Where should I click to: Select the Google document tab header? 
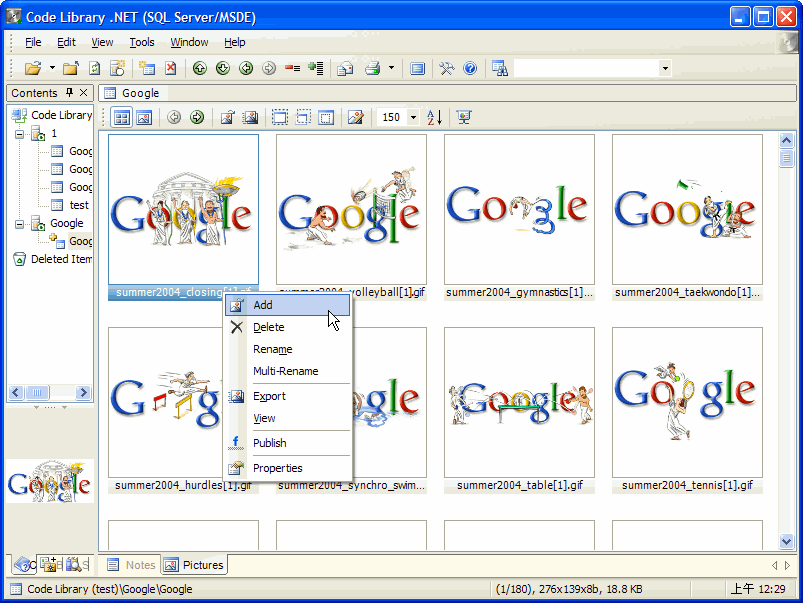pyautogui.click(x=133, y=93)
